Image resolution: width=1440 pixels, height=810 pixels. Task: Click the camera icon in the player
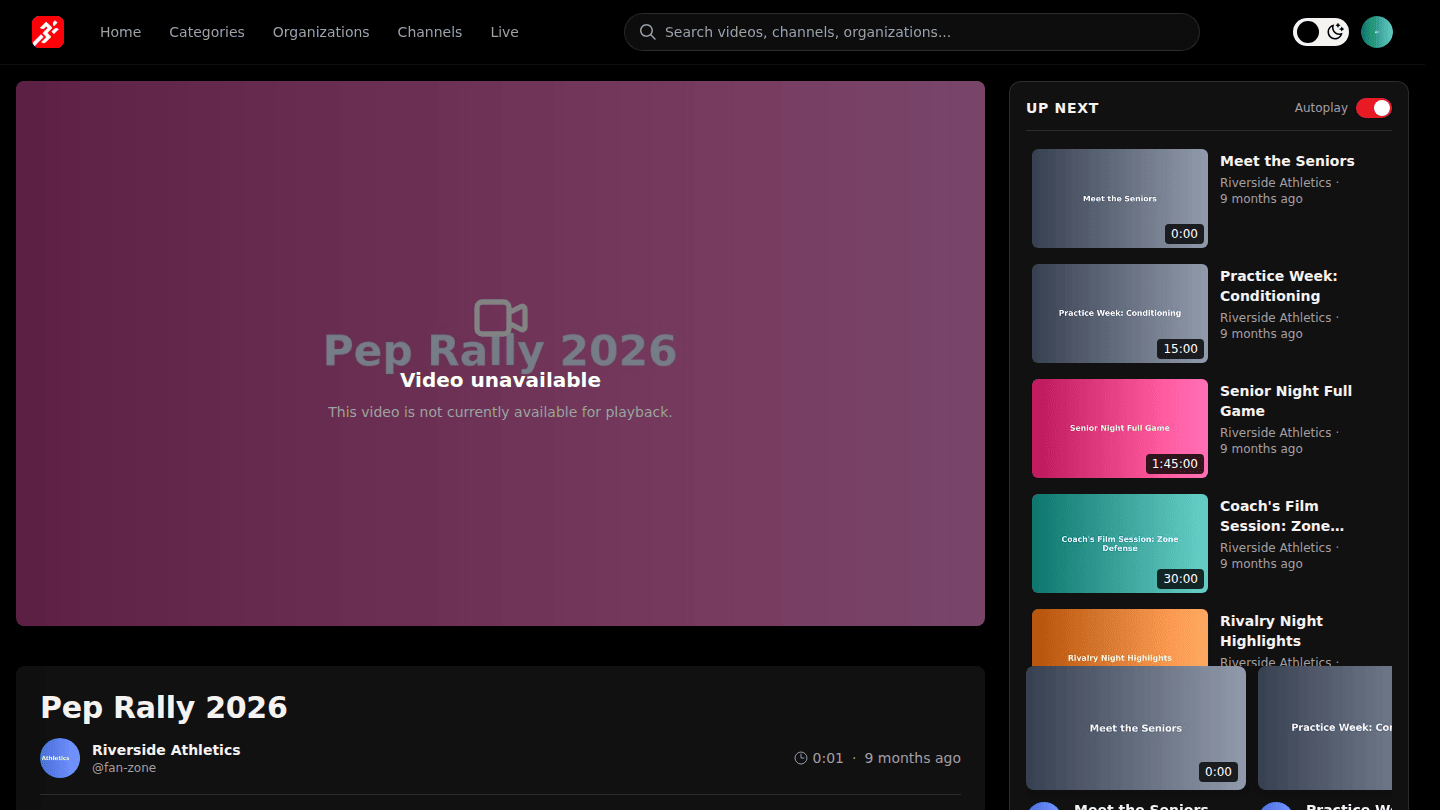coord(500,317)
